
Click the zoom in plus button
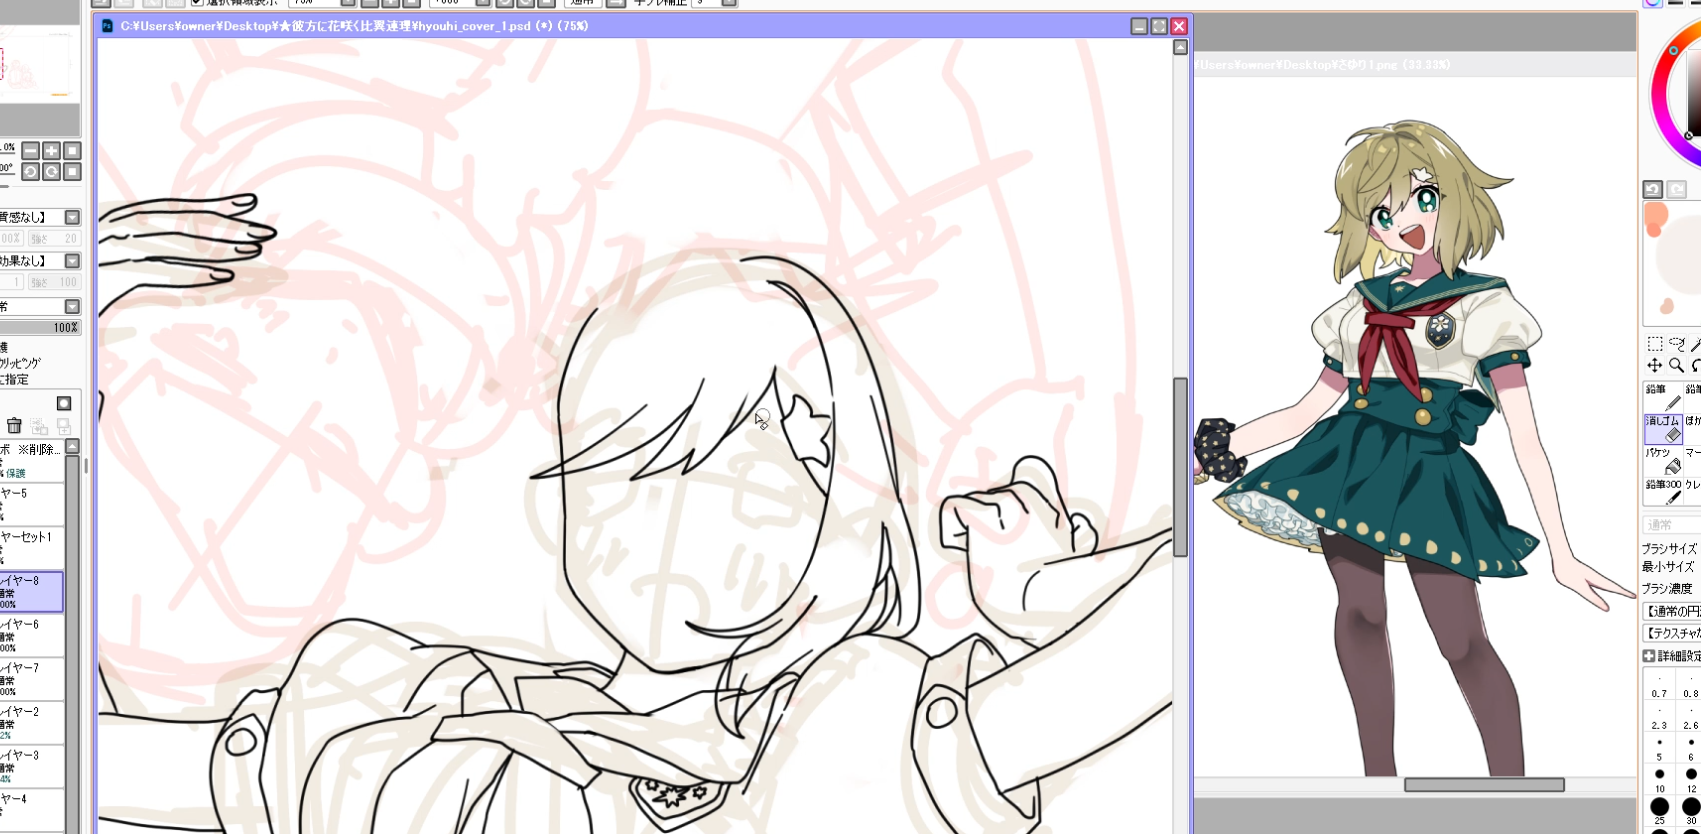51,151
